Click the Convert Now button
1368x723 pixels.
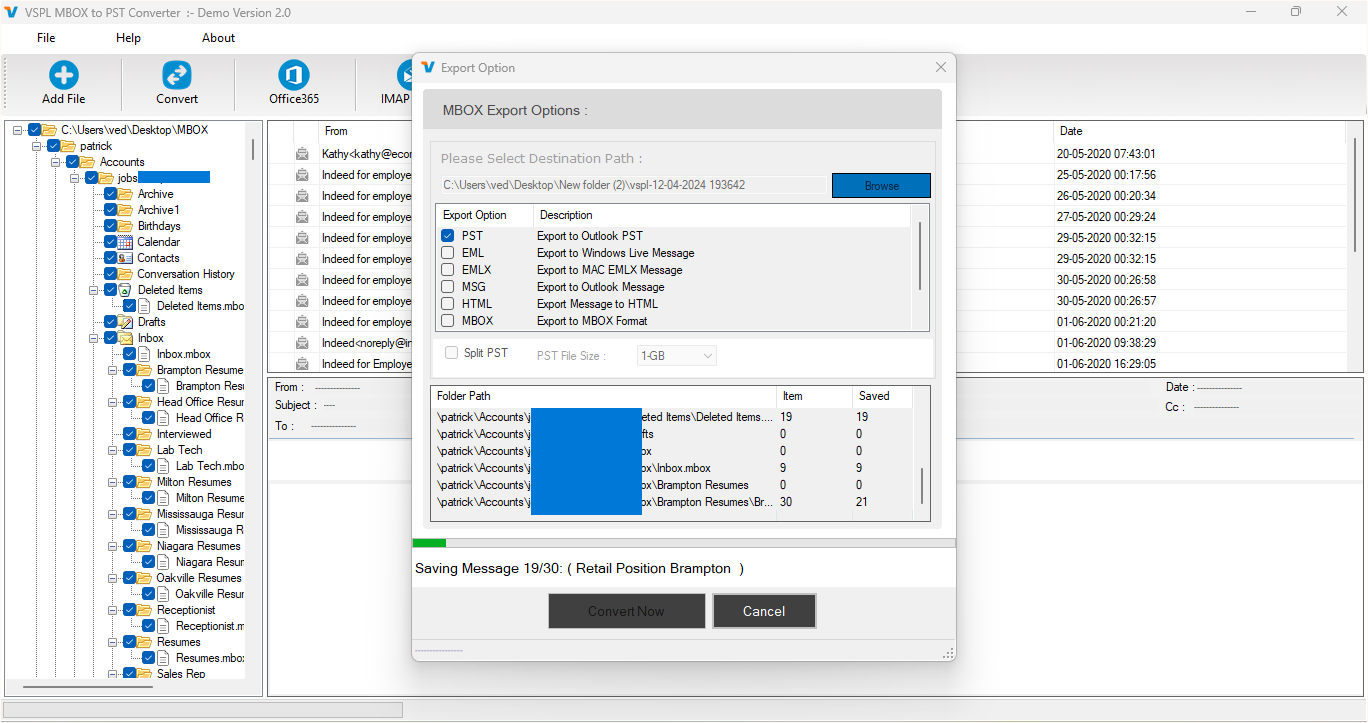pos(626,611)
